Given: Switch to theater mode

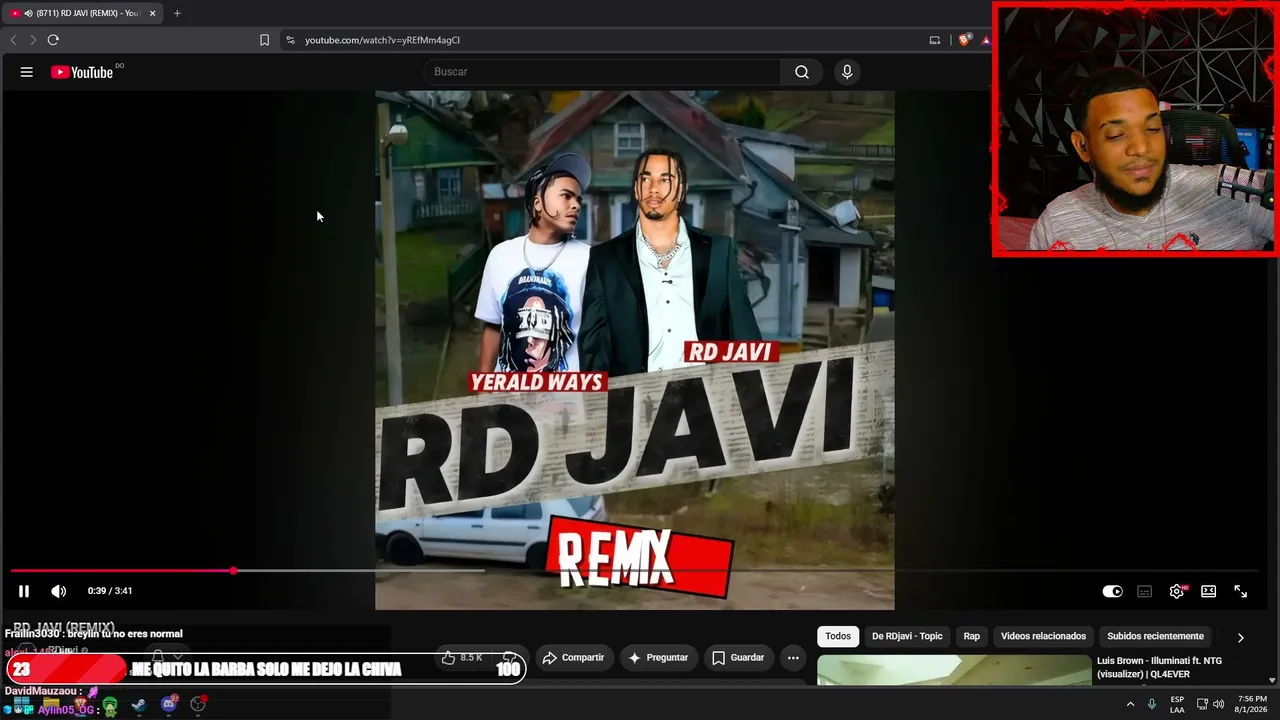Looking at the screenshot, I should tap(1209, 591).
